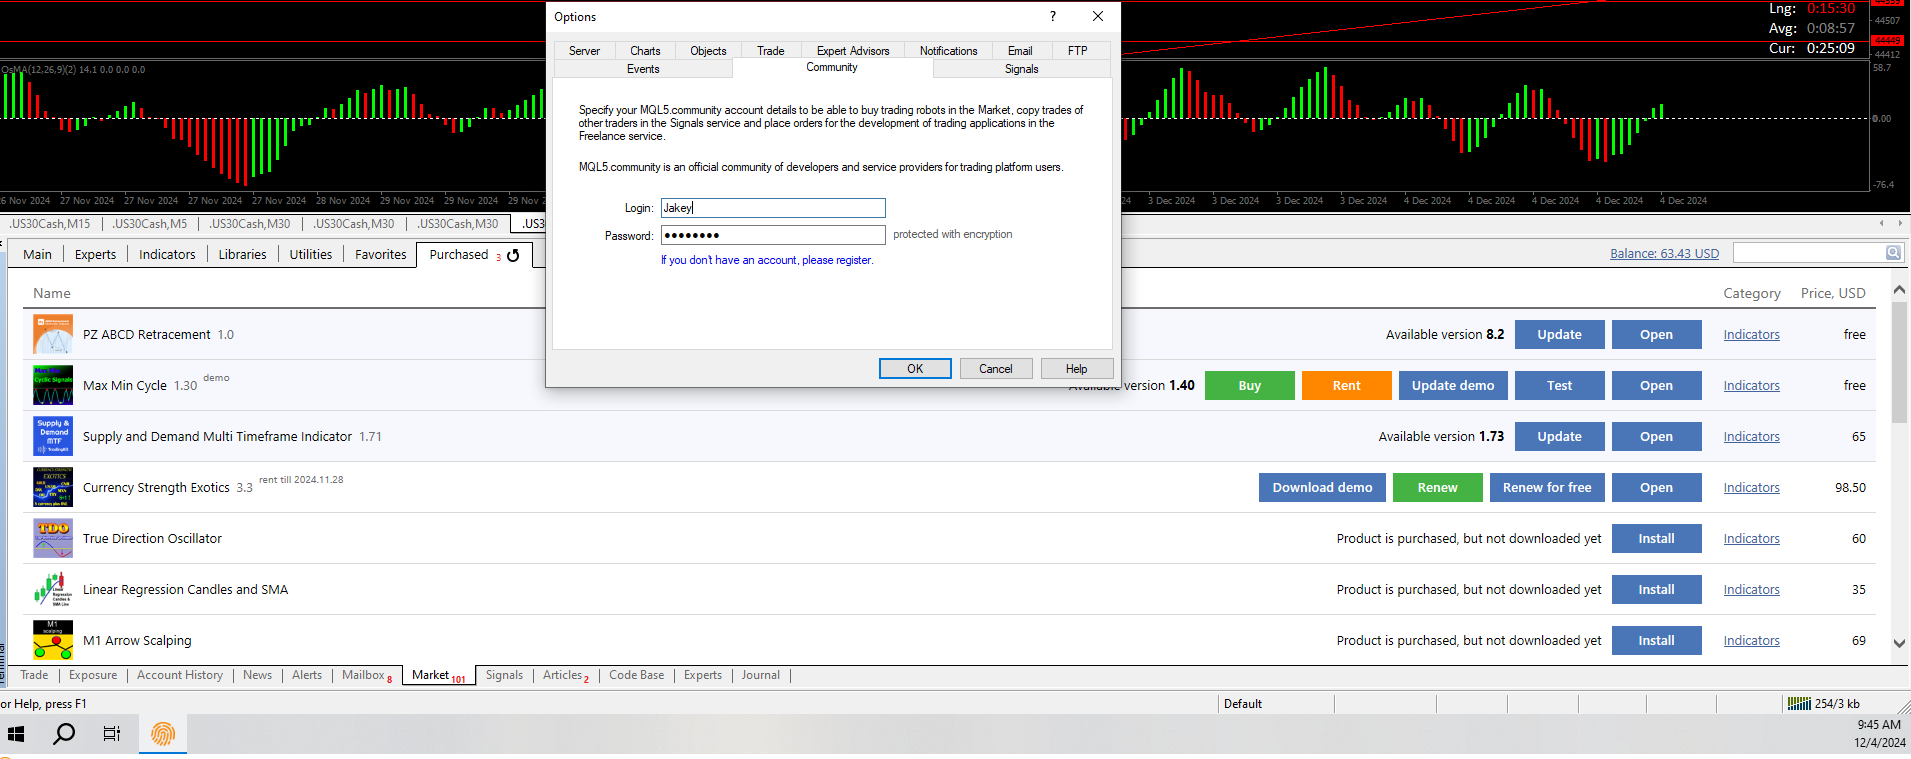Click green Renew button
1911x759 pixels.
(x=1437, y=487)
